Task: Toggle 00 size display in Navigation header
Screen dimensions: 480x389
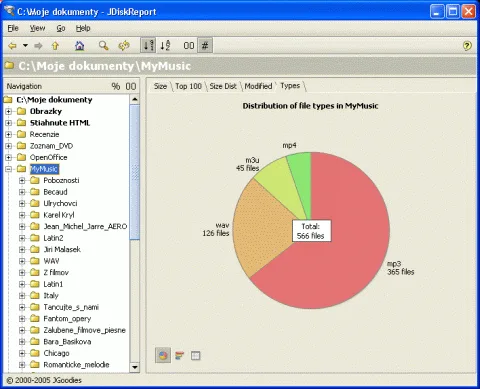Action: tap(131, 86)
